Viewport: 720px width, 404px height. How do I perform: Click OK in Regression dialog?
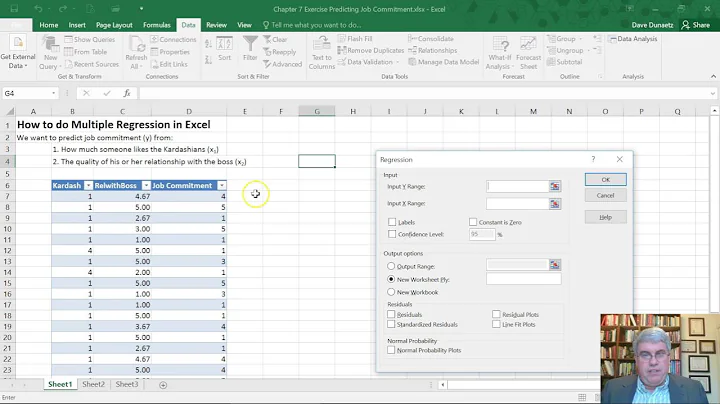pyautogui.click(x=605, y=180)
